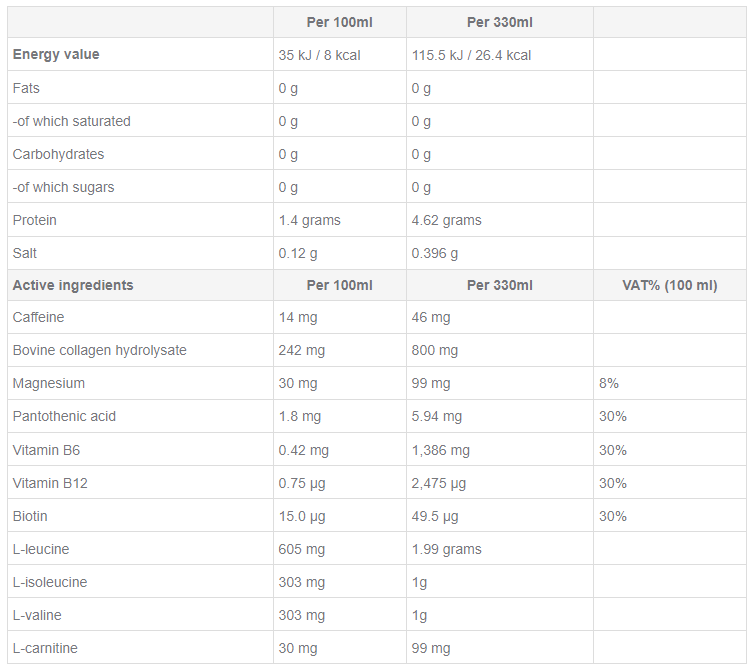Click the "VAT% (100 ml)" column header

(669, 285)
